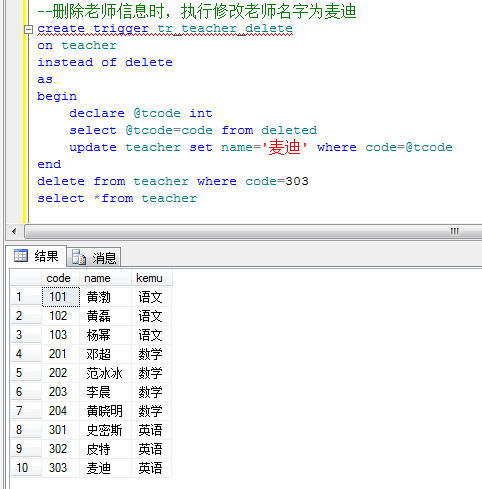The image size is (482, 489).
Task: Select row header number 5
Action: pos(26,373)
